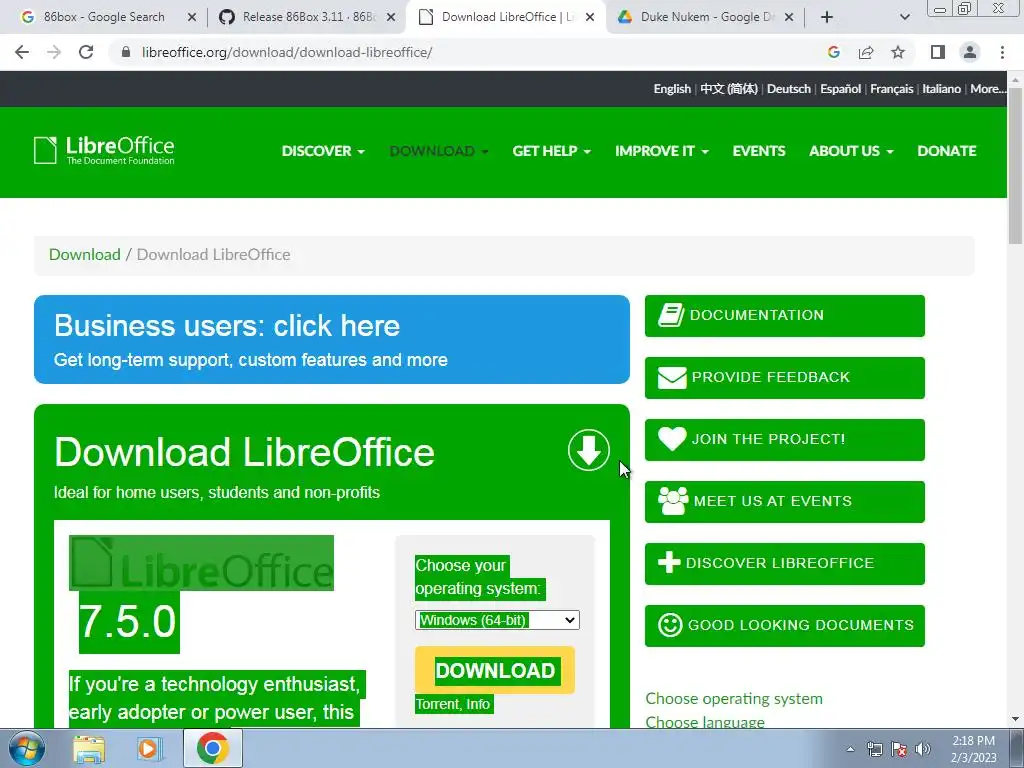Click the JOIN THE PROJECT! button
This screenshot has width=1024, height=768.
[x=784, y=440]
